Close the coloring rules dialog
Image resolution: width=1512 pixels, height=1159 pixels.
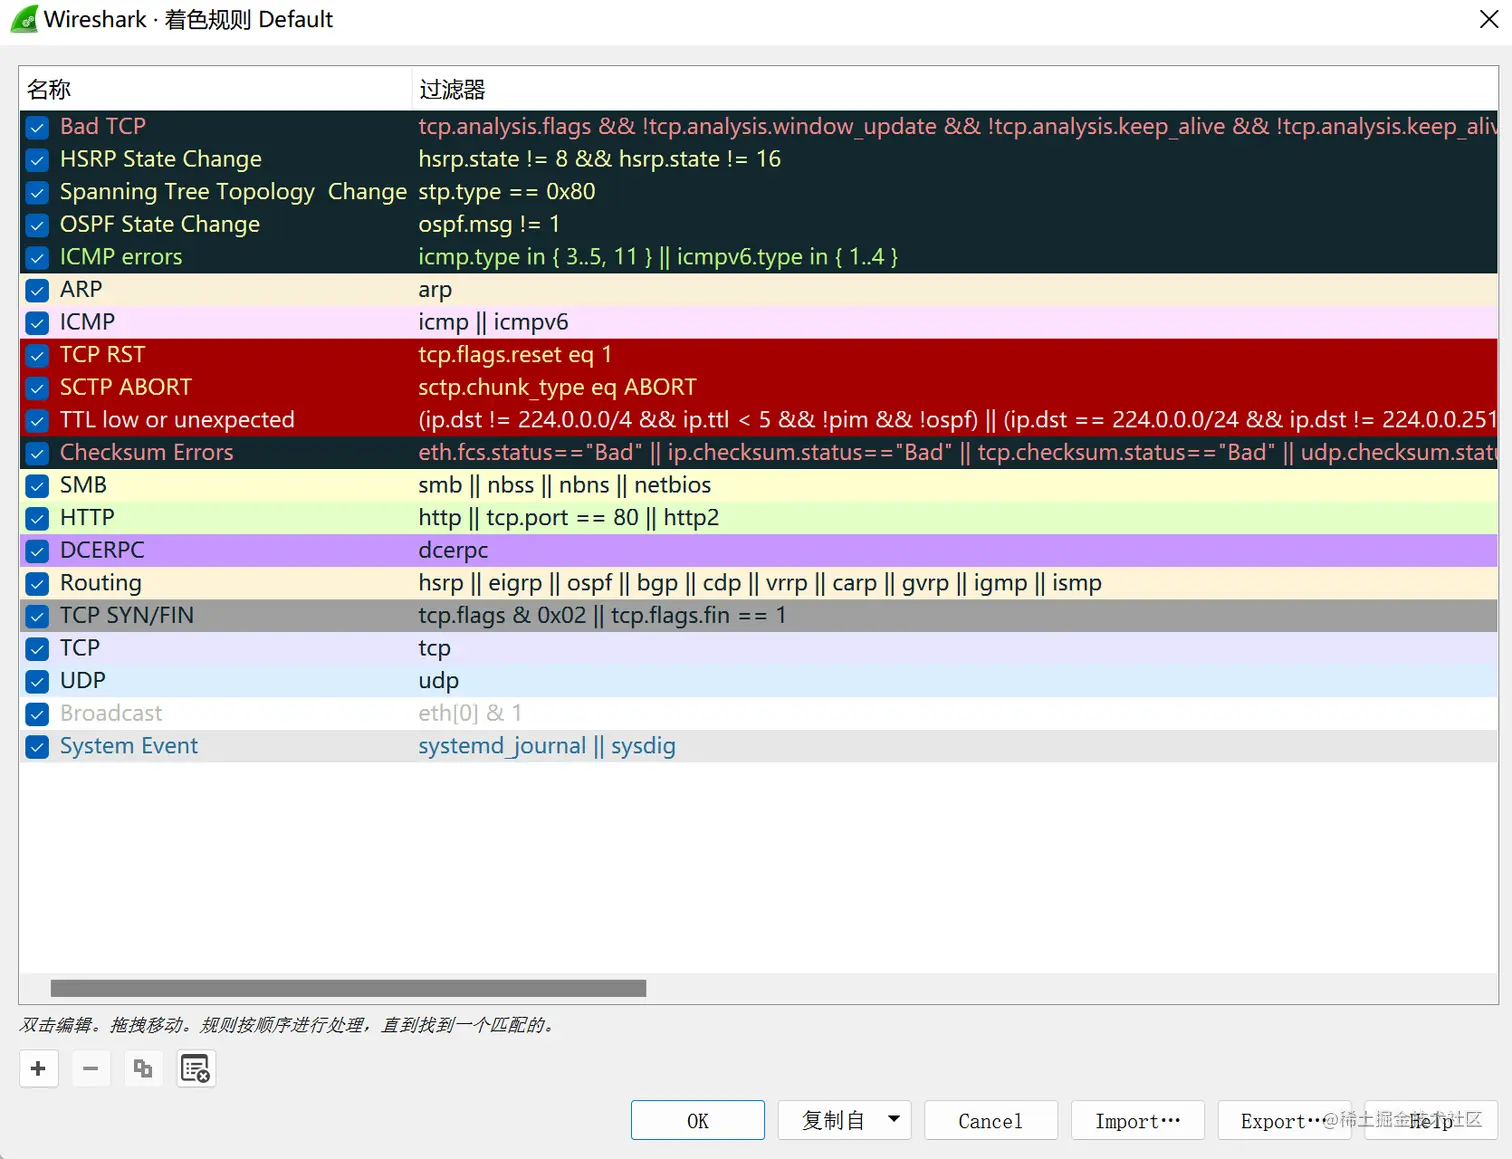pyautogui.click(x=1488, y=19)
